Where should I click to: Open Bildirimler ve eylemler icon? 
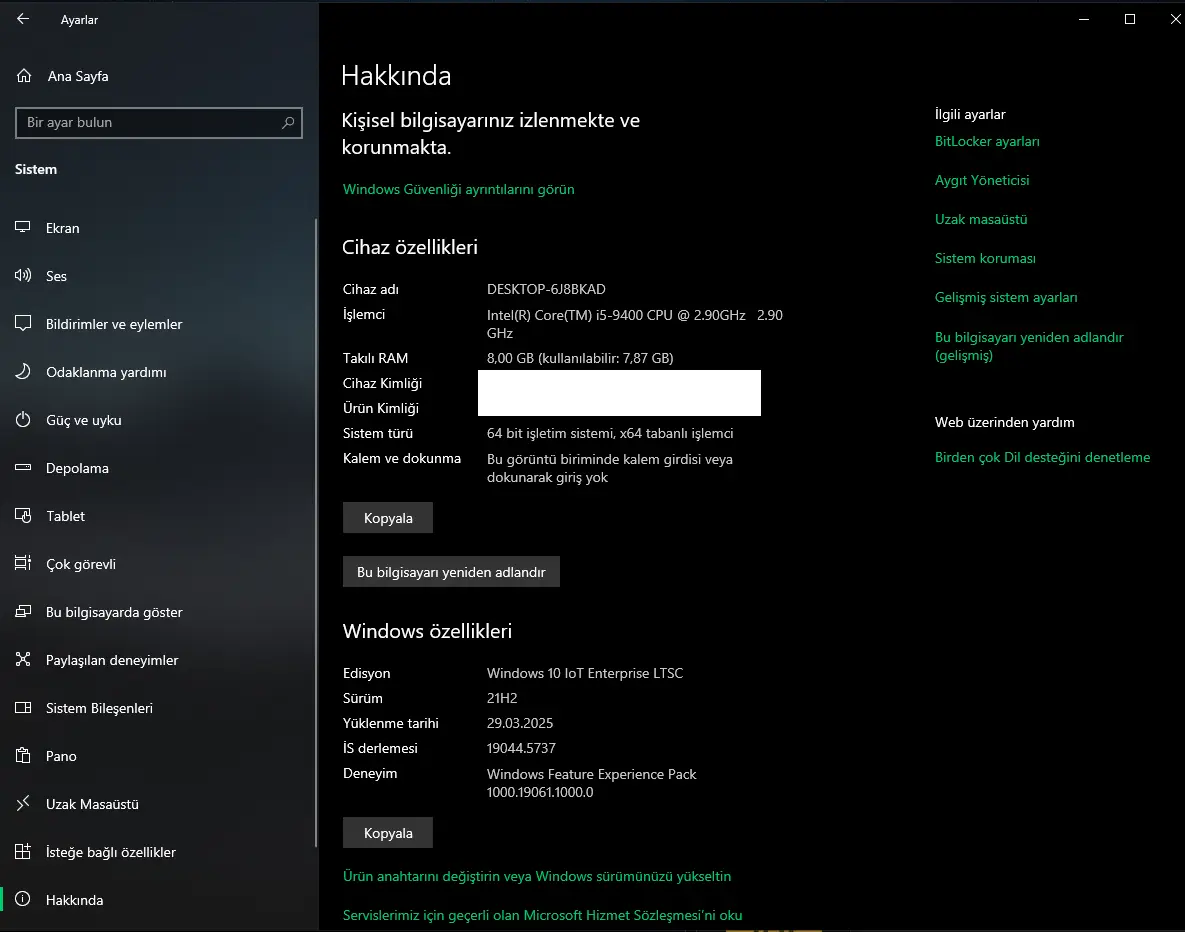click(x=23, y=324)
